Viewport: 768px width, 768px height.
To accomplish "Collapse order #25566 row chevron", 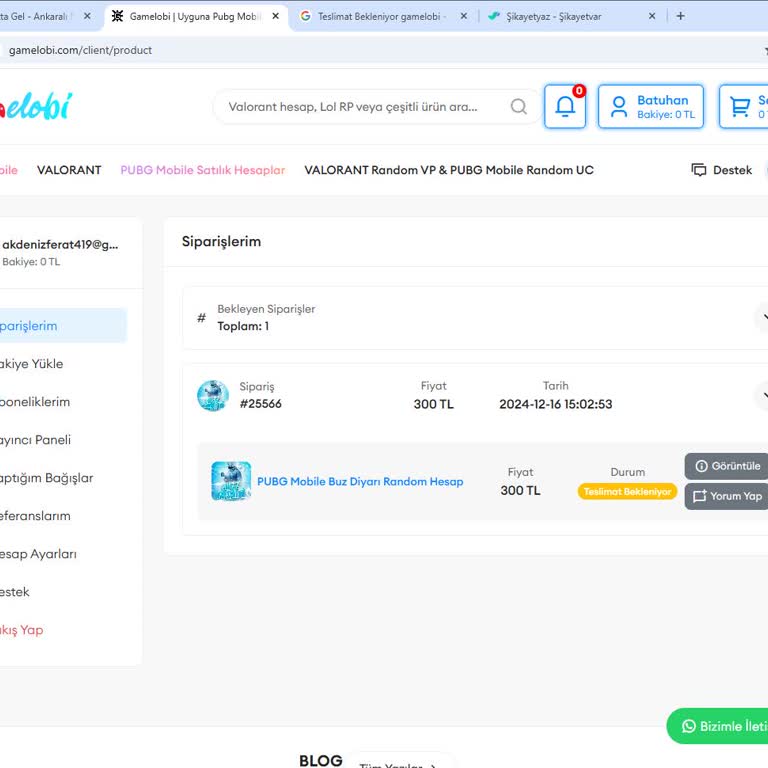I will [x=763, y=395].
